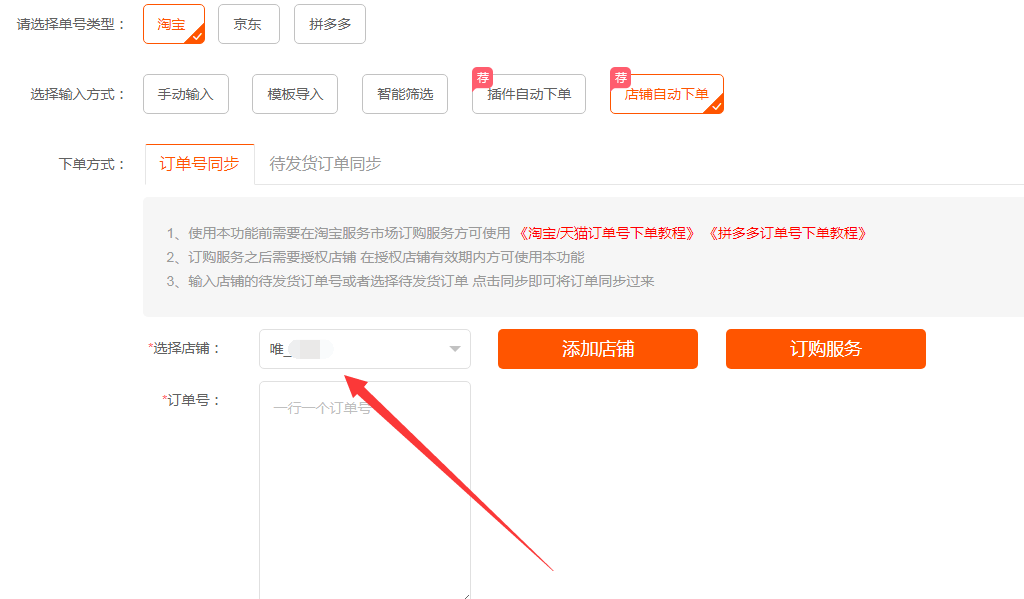Open 拼多多订单号下单教程 link
Viewport: 1024px width, 599px height.
pos(788,233)
